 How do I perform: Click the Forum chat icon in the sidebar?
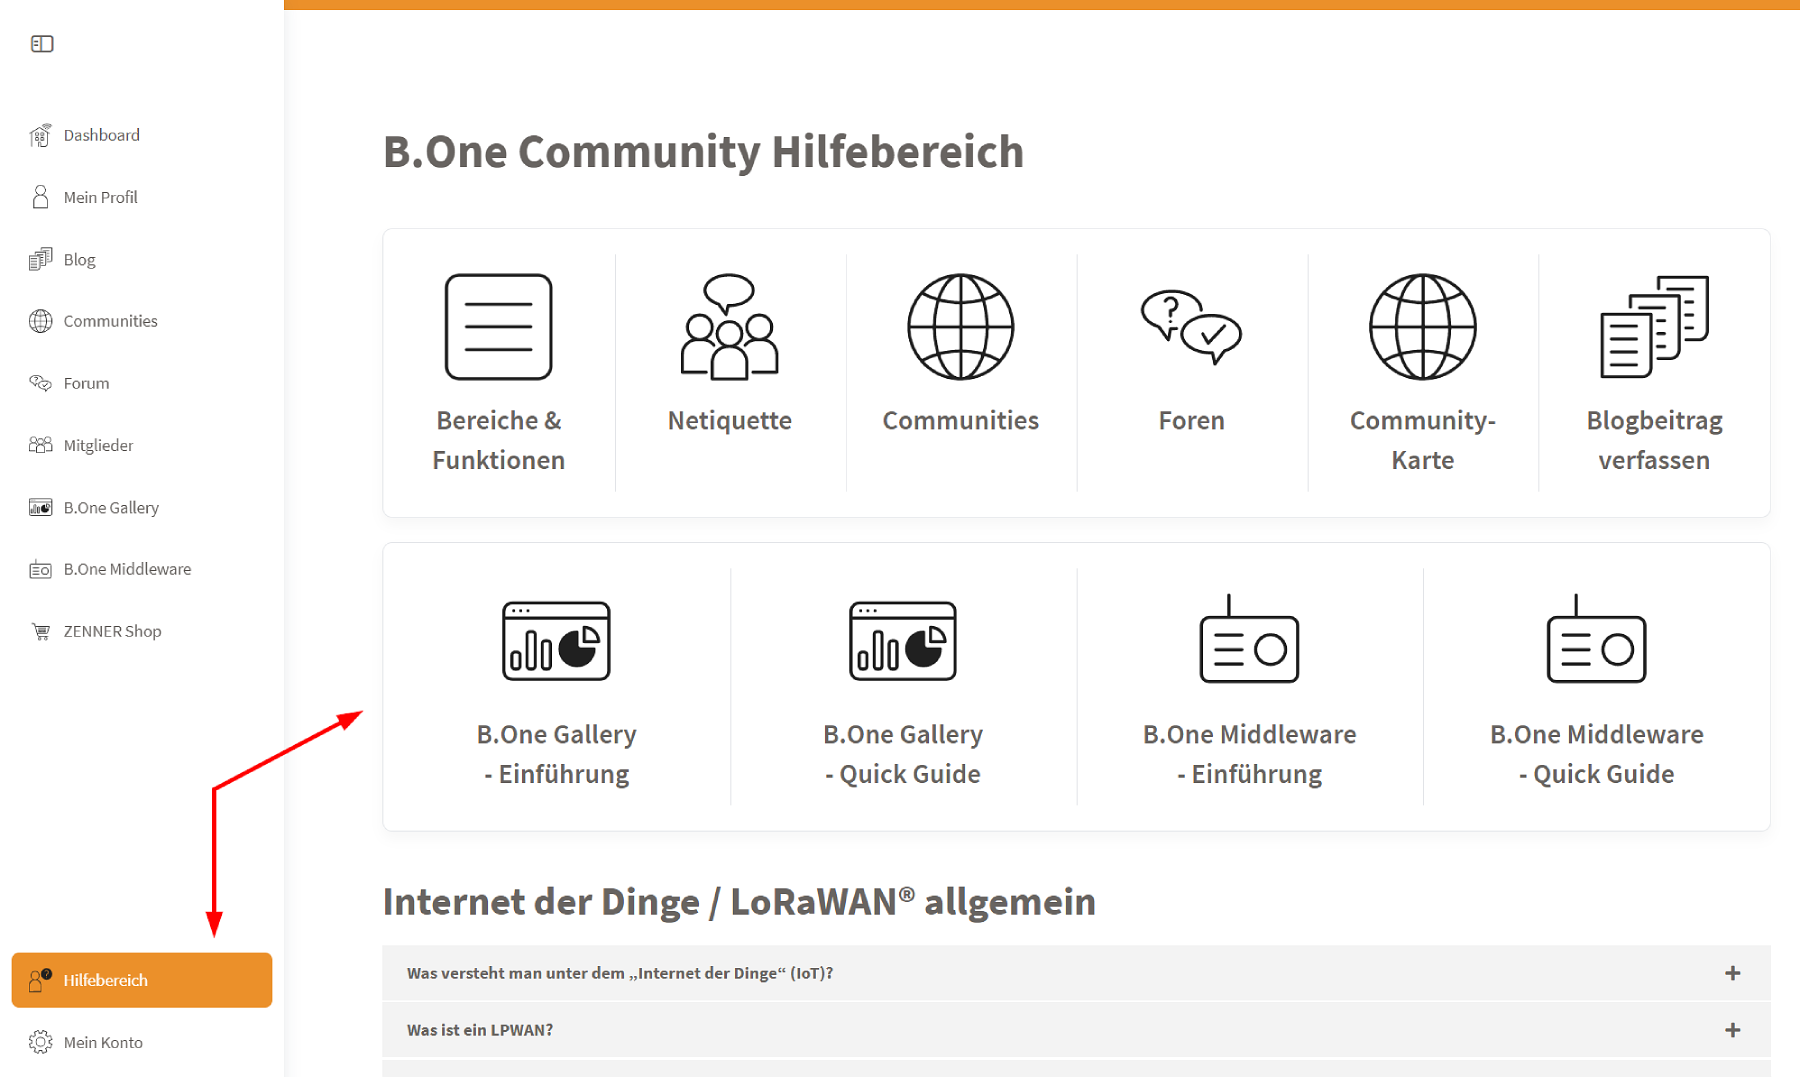(x=40, y=383)
